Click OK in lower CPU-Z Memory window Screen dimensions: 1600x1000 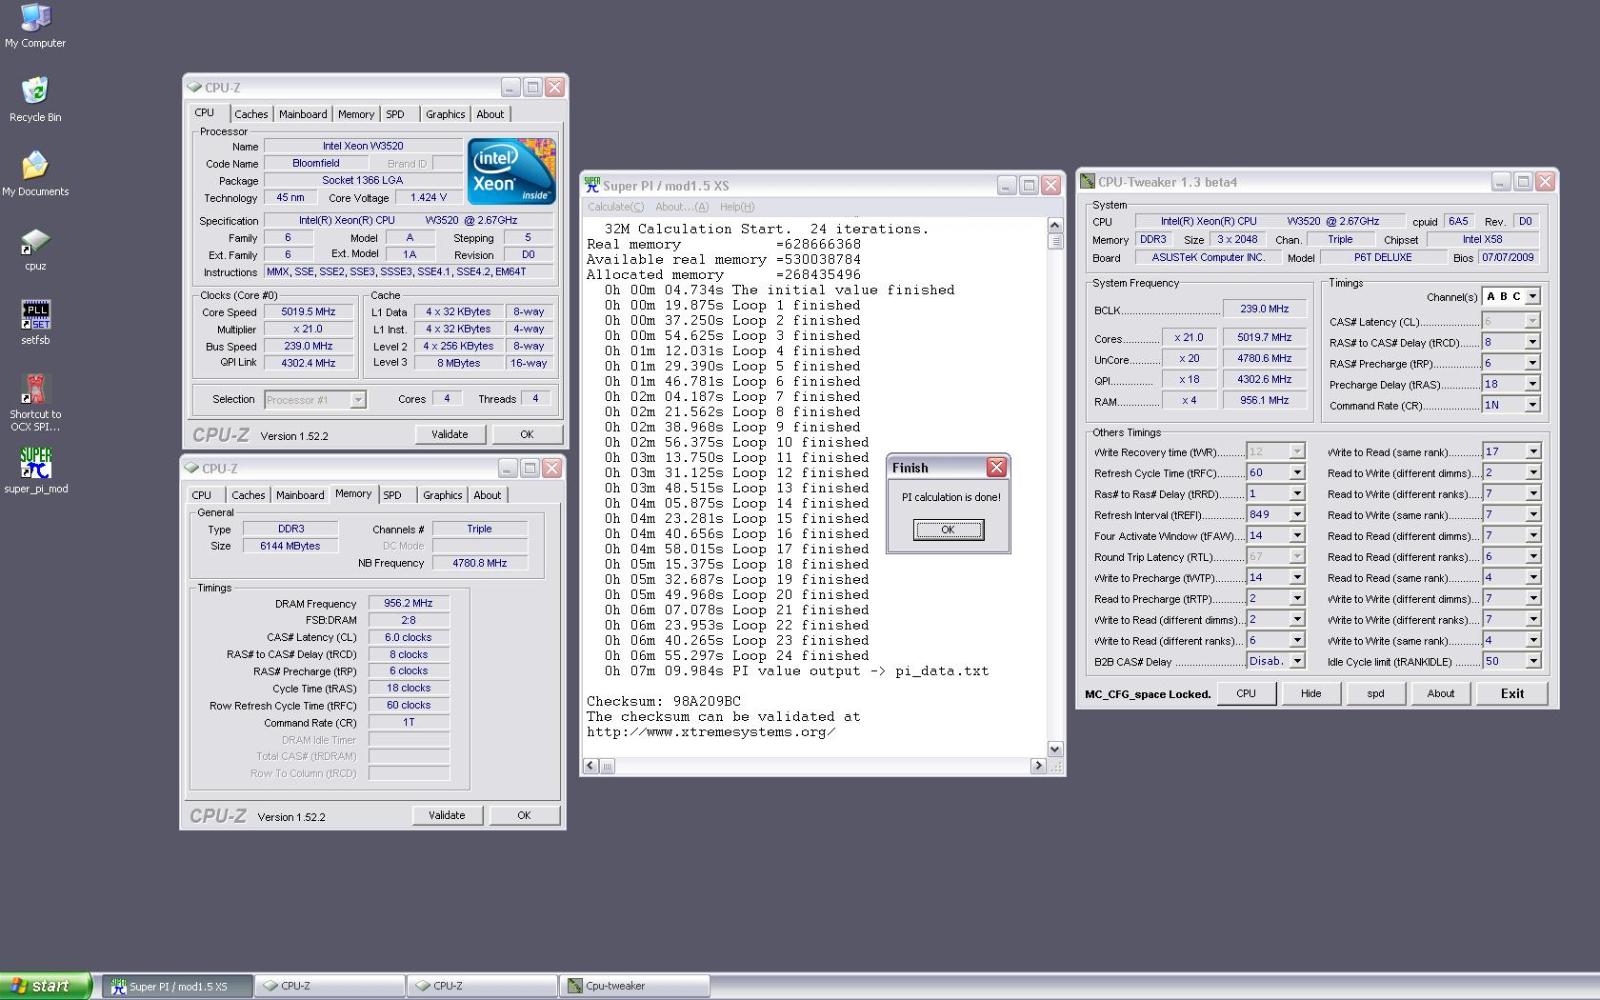coord(523,815)
